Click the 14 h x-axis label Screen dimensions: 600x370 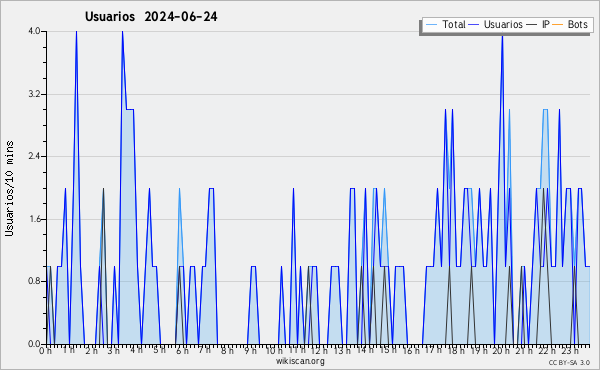point(365,351)
